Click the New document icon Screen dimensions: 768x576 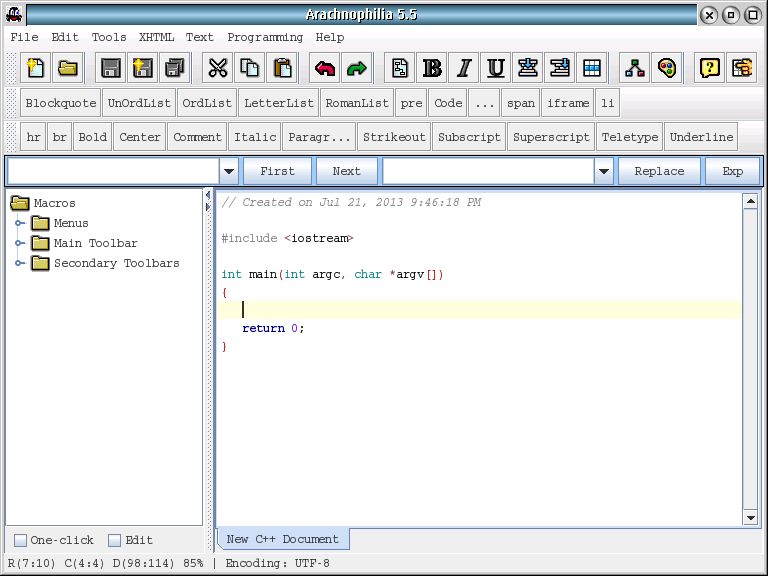pos(36,68)
